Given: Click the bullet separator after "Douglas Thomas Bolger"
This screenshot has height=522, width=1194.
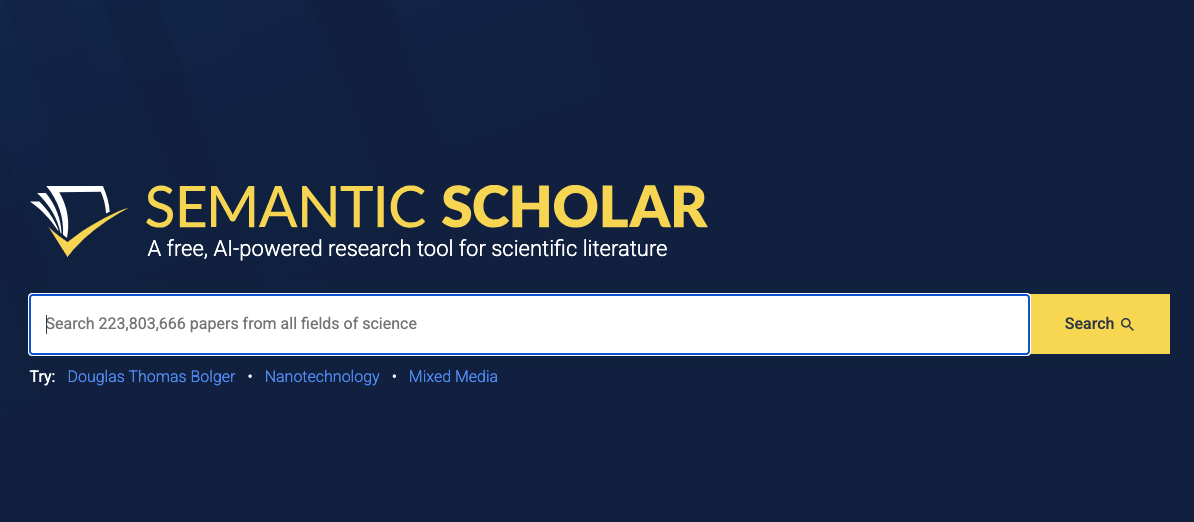Looking at the screenshot, I should (250, 377).
